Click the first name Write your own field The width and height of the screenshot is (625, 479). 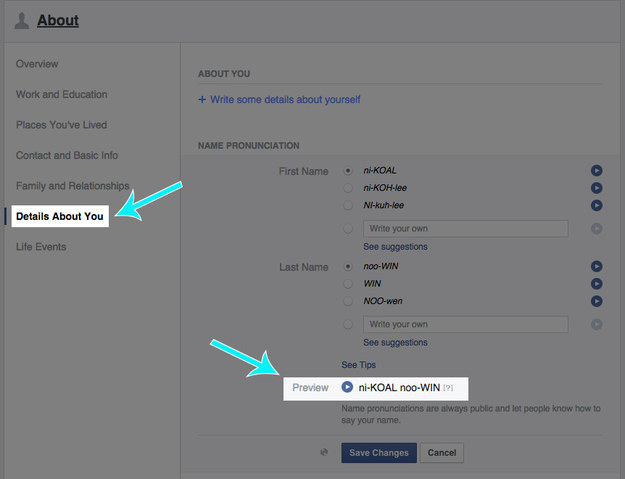465,228
